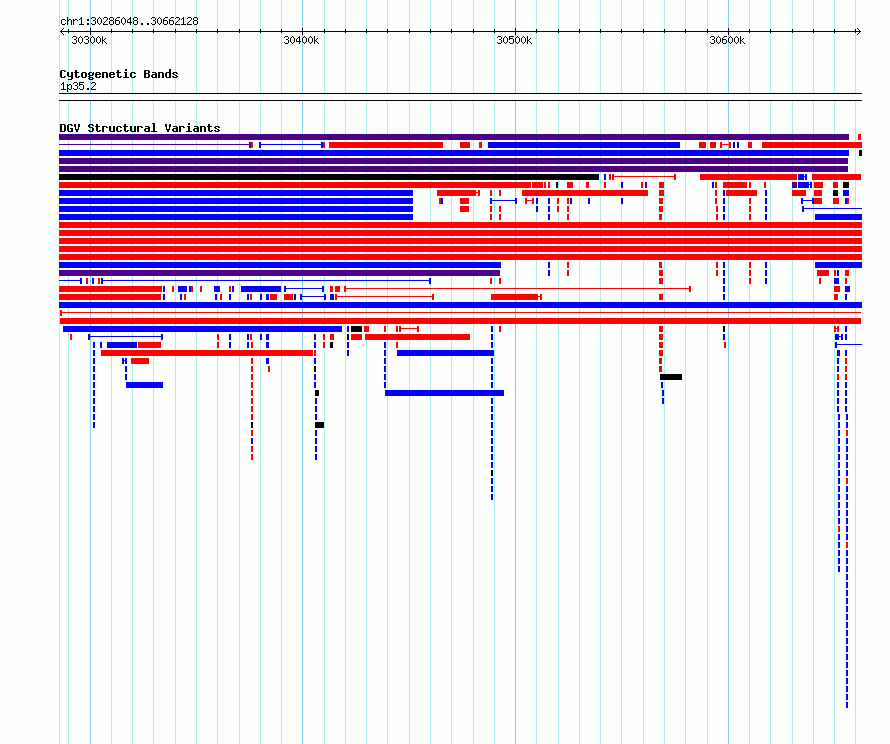
Task: Select the lowest solid blue variant bar
Action: point(444,393)
